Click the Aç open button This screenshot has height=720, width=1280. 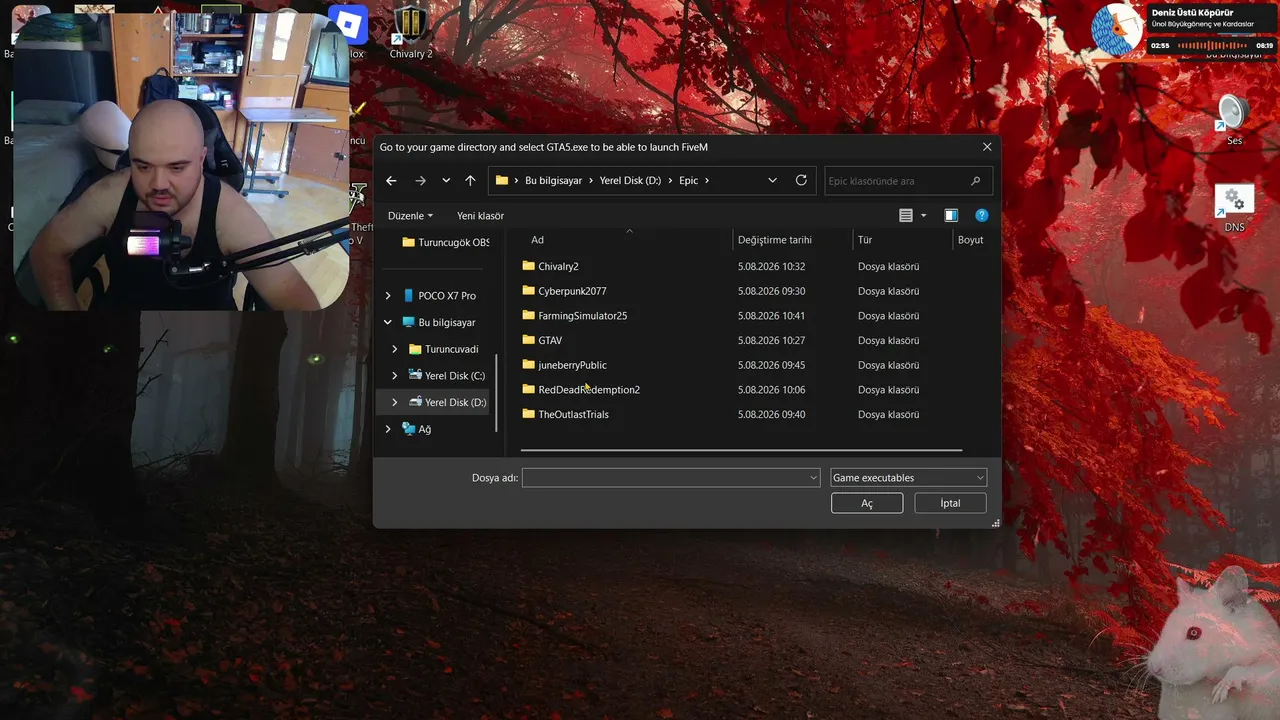[867, 503]
